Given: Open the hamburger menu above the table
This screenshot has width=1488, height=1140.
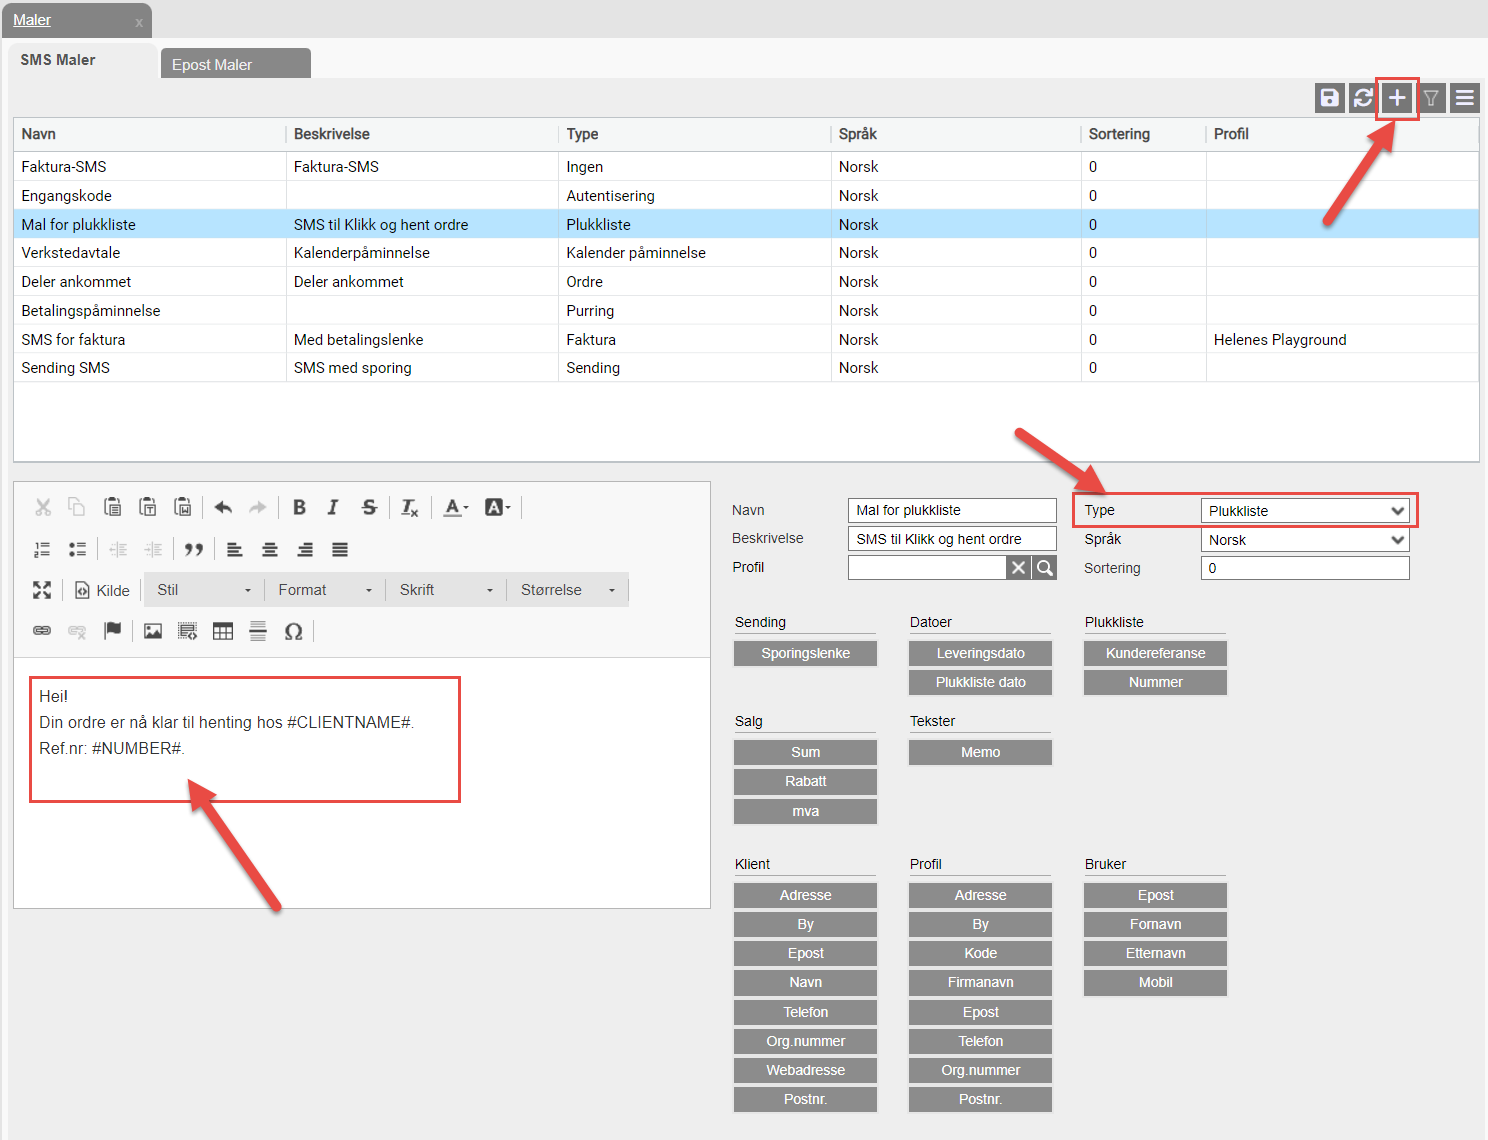Looking at the screenshot, I should click(x=1465, y=98).
